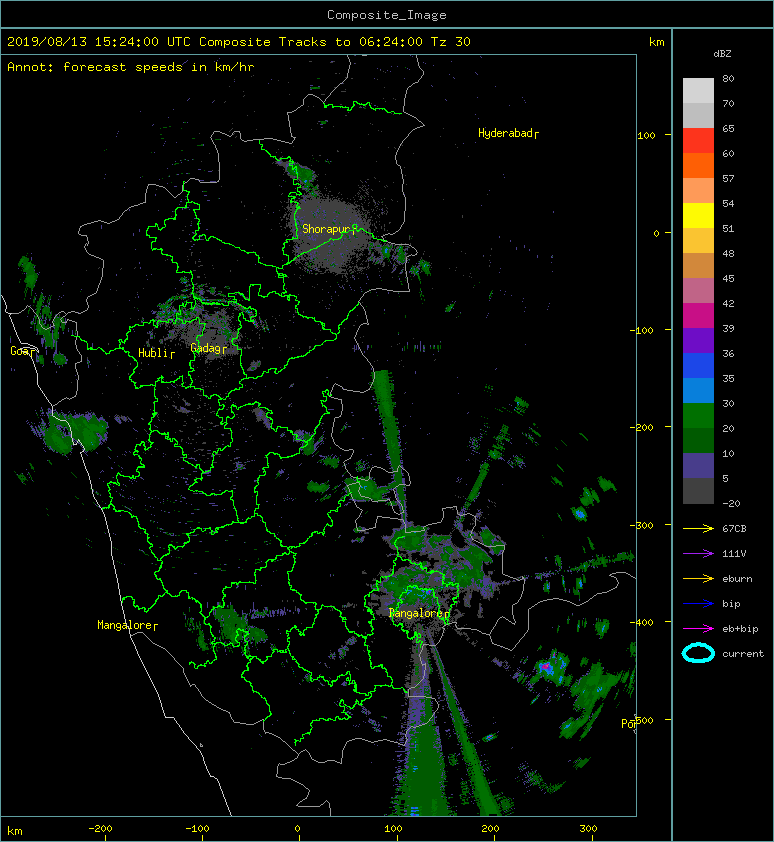Click the 80 value on dBZ scale
Viewport: 774px width, 842px height.
[x=728, y=78]
